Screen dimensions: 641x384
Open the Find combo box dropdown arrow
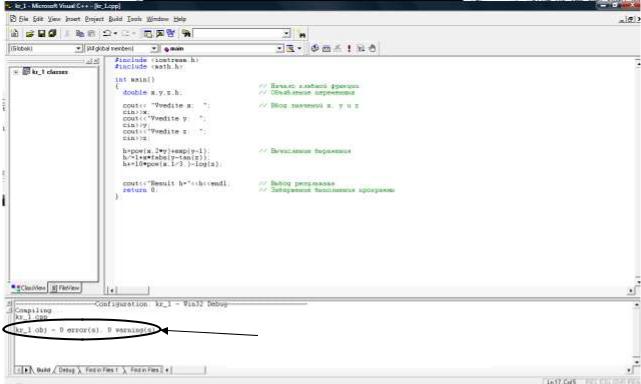[x=287, y=34]
